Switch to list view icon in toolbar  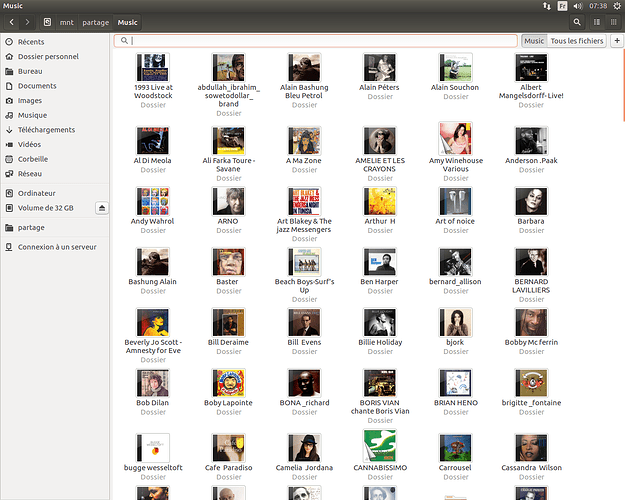click(x=597, y=22)
